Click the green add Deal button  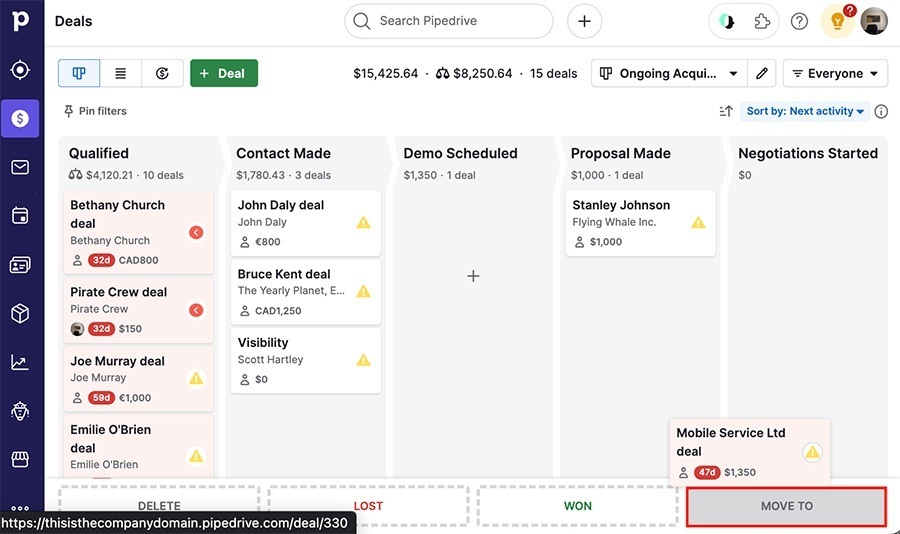coord(223,73)
